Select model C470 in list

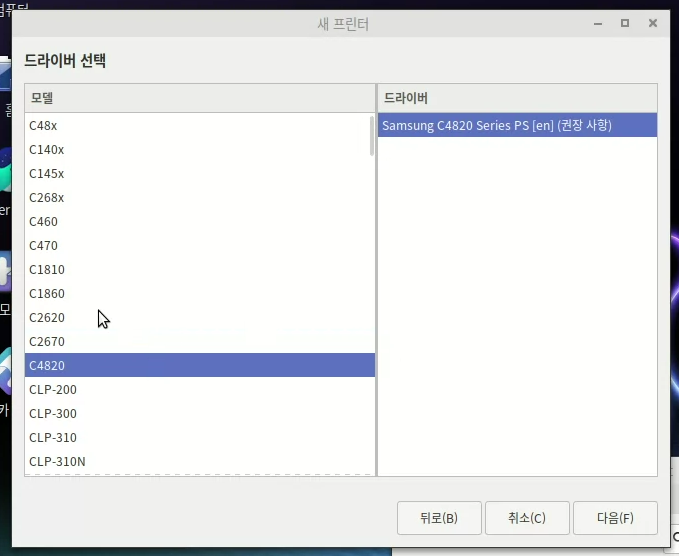[200, 246]
